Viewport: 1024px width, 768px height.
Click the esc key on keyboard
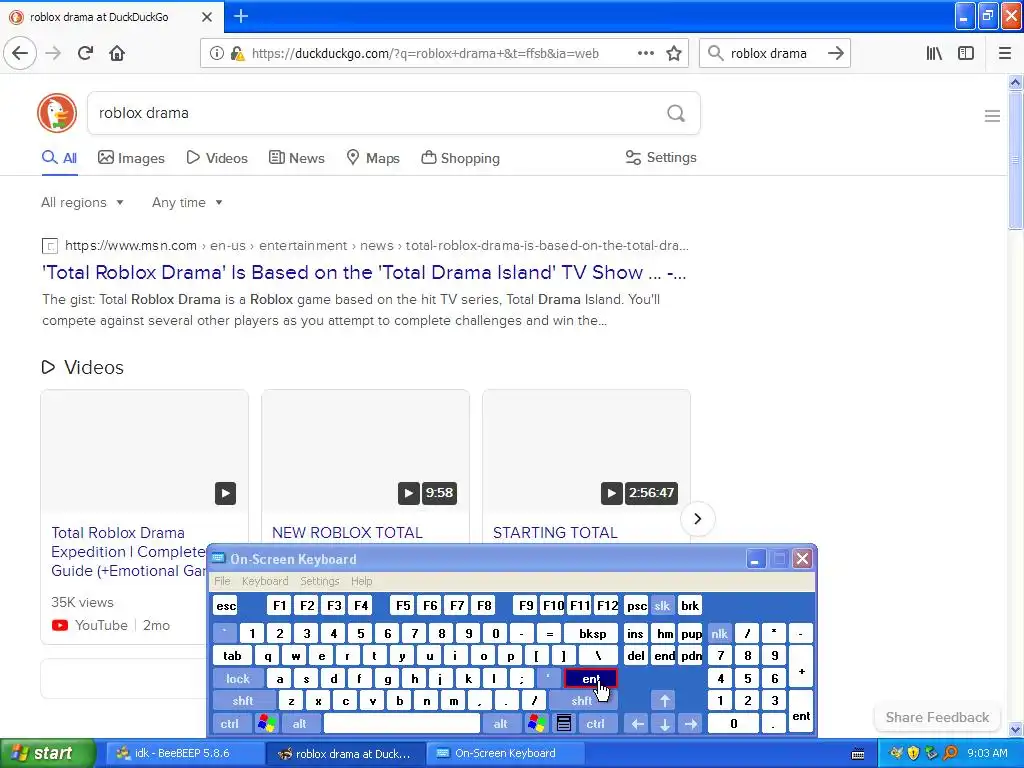click(x=226, y=606)
